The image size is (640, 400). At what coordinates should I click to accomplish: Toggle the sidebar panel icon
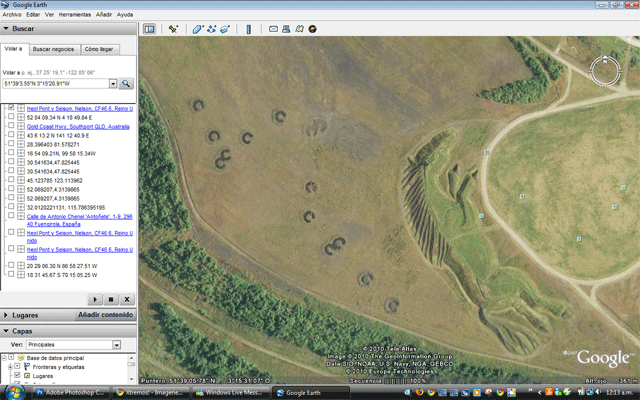149,29
